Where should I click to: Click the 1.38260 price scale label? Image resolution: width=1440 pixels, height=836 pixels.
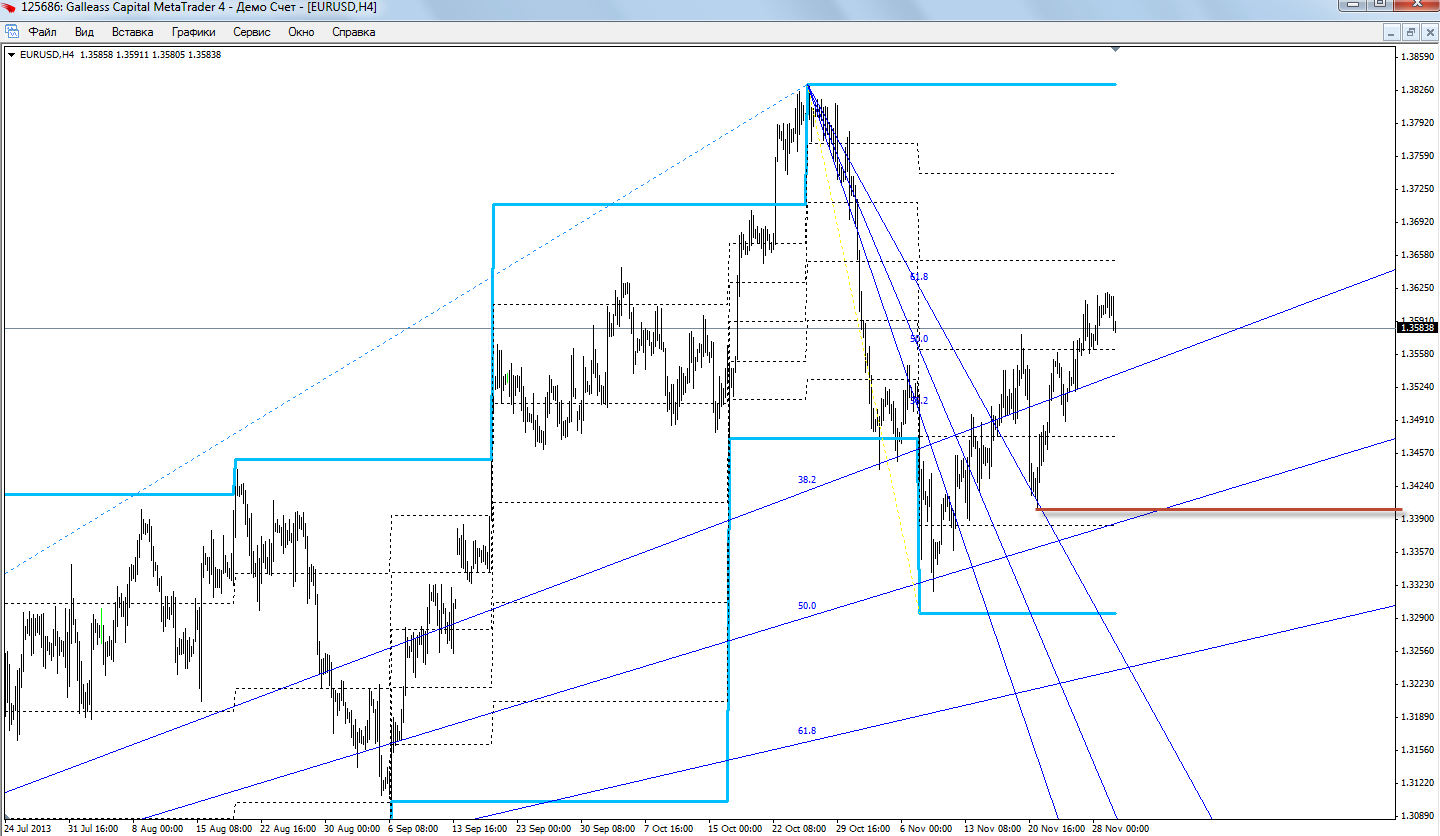[x=1418, y=90]
